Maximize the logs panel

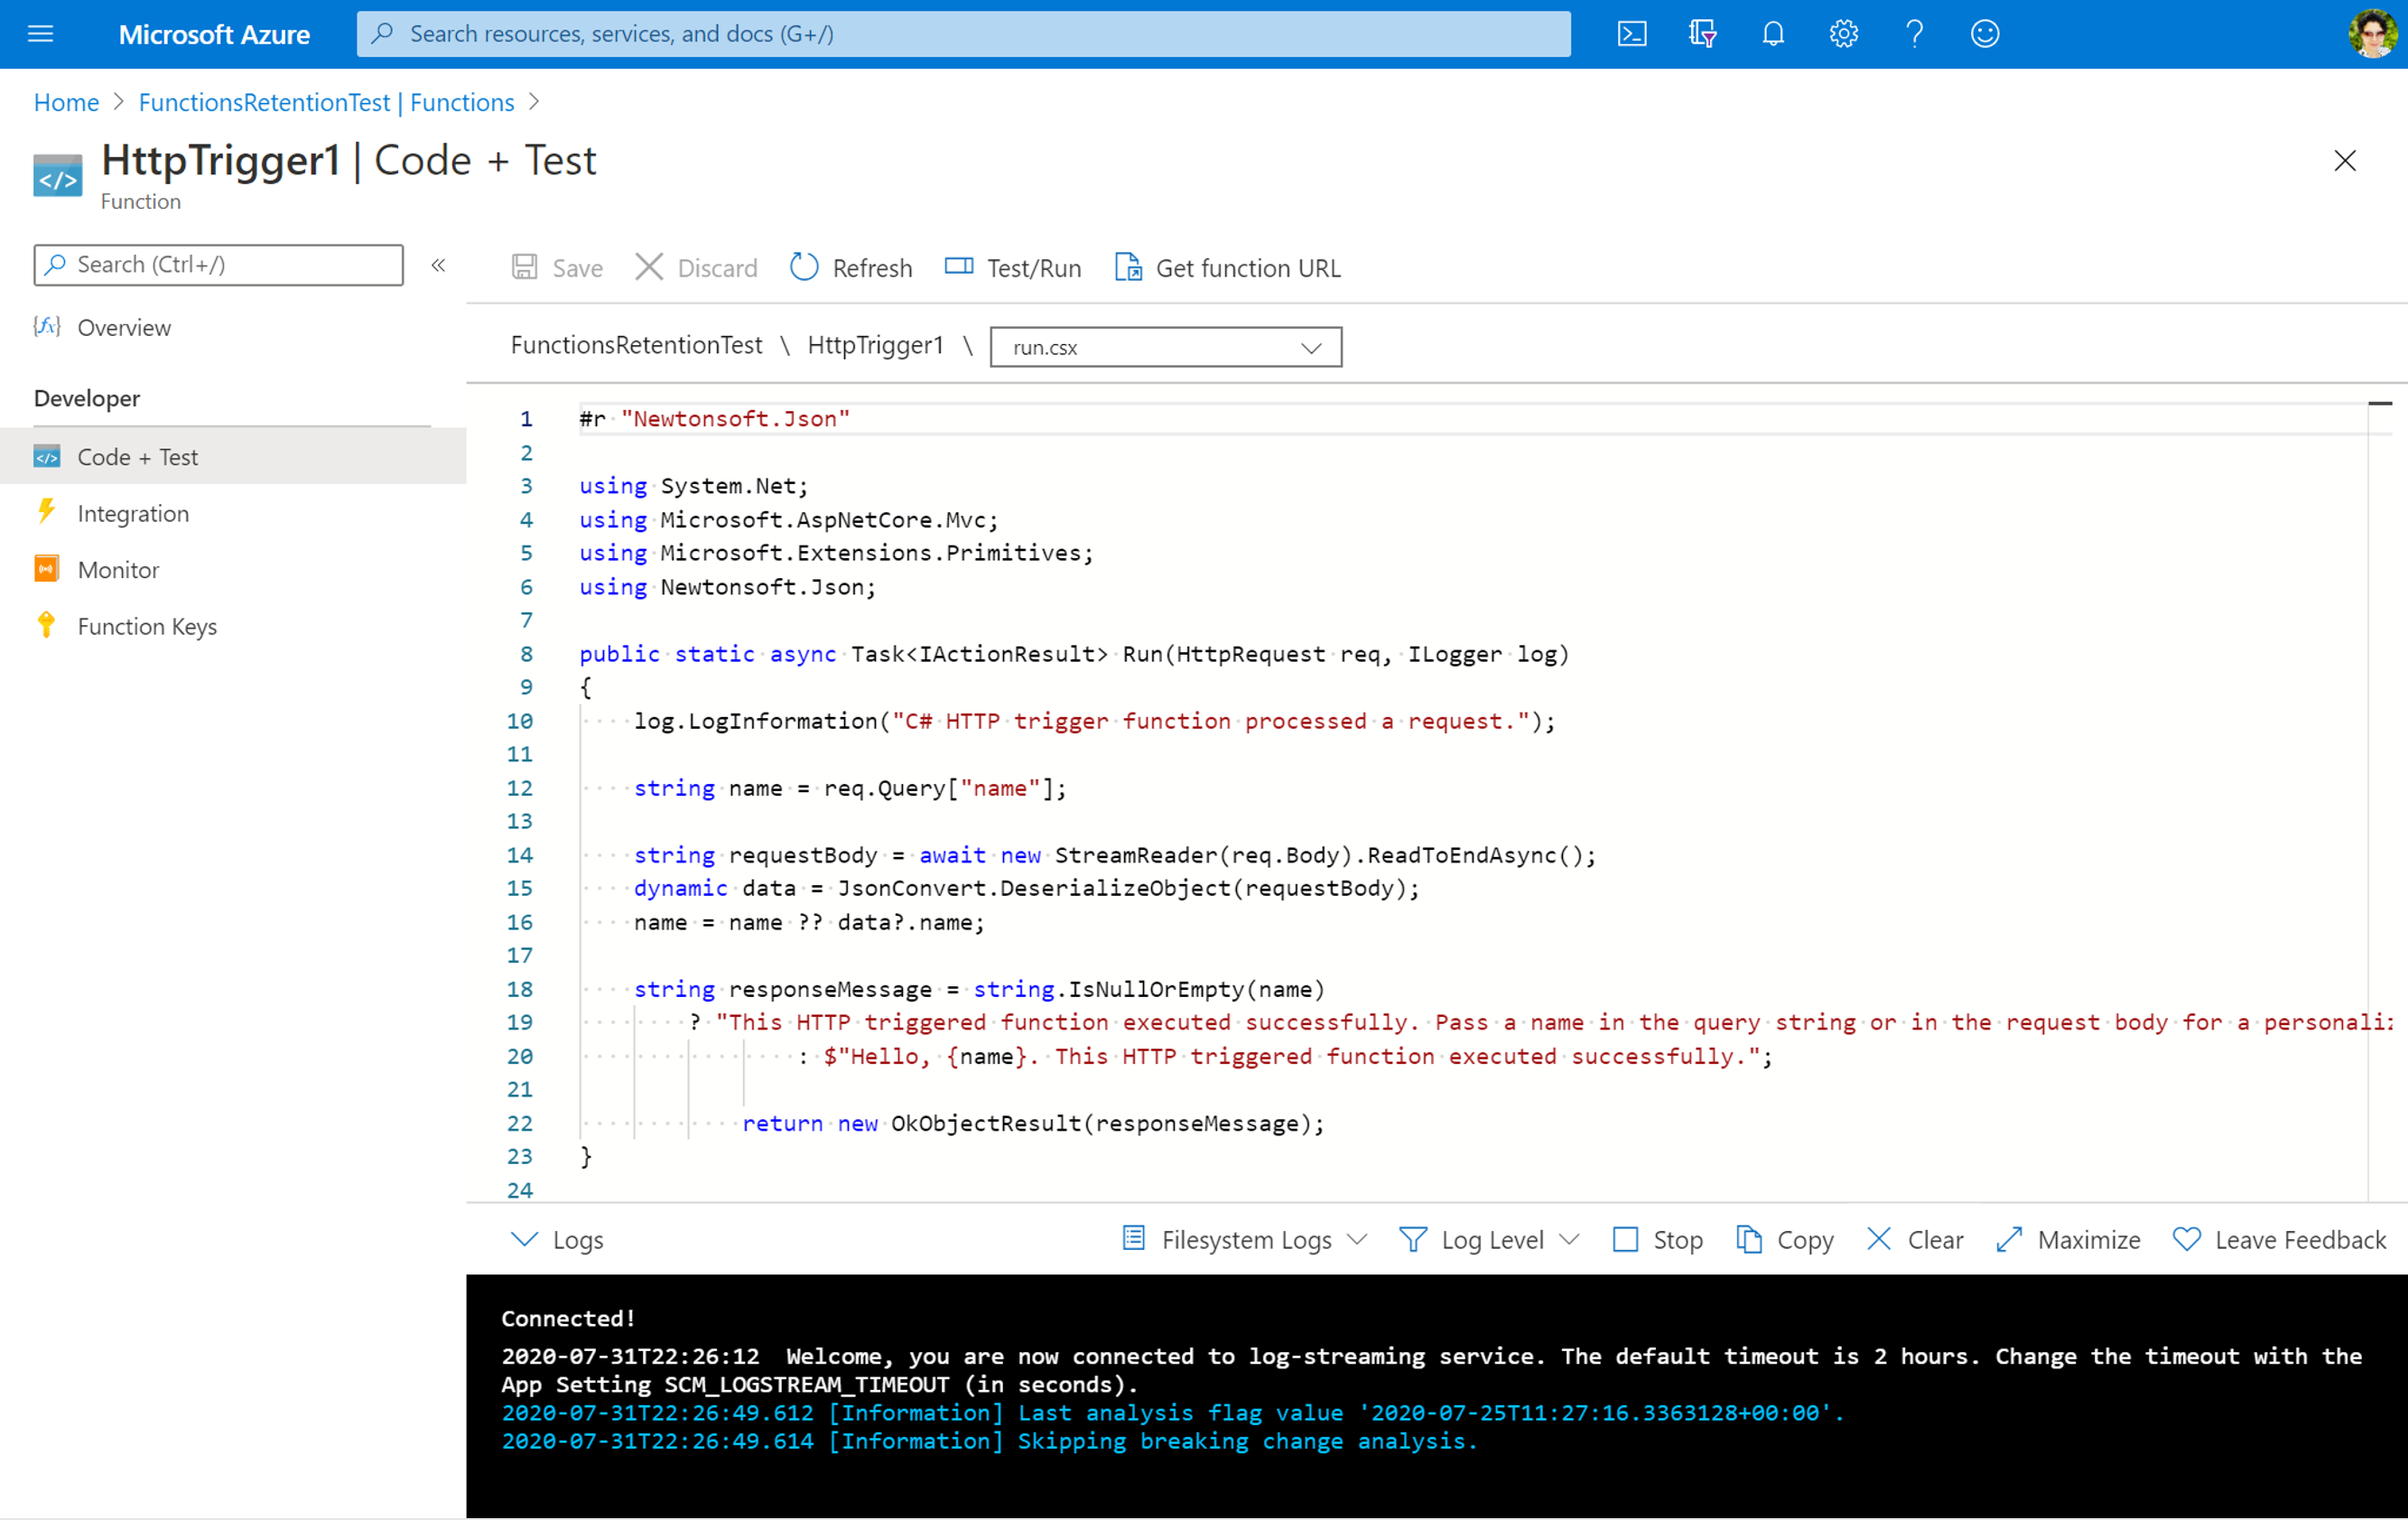(2068, 1239)
